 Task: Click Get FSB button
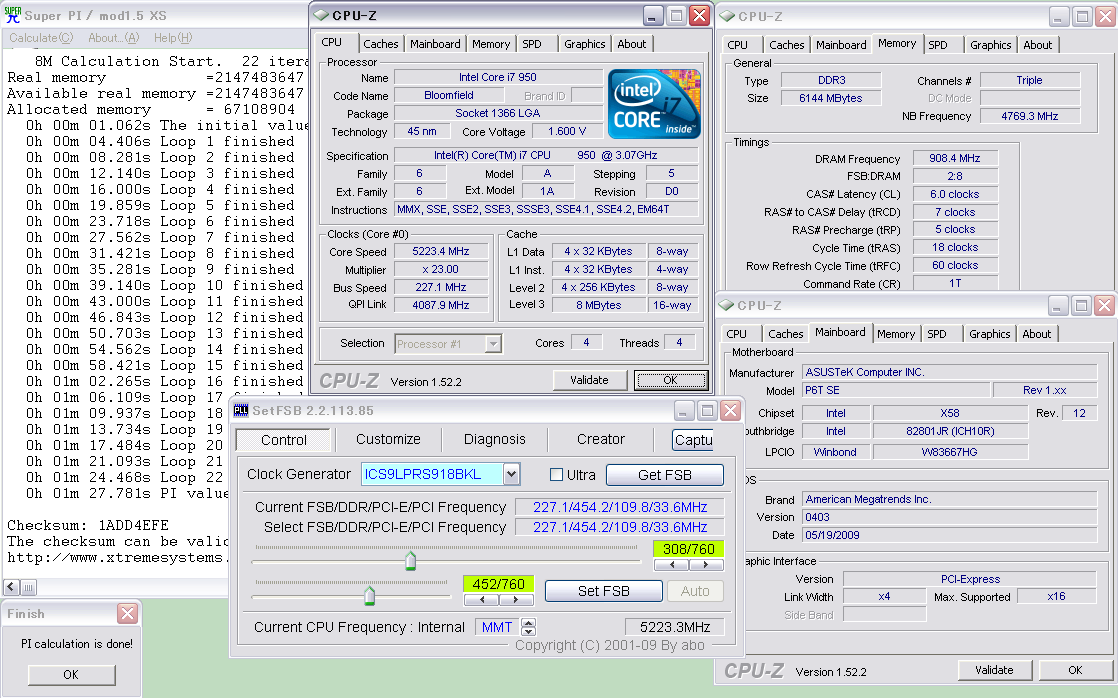pyautogui.click(x=665, y=475)
